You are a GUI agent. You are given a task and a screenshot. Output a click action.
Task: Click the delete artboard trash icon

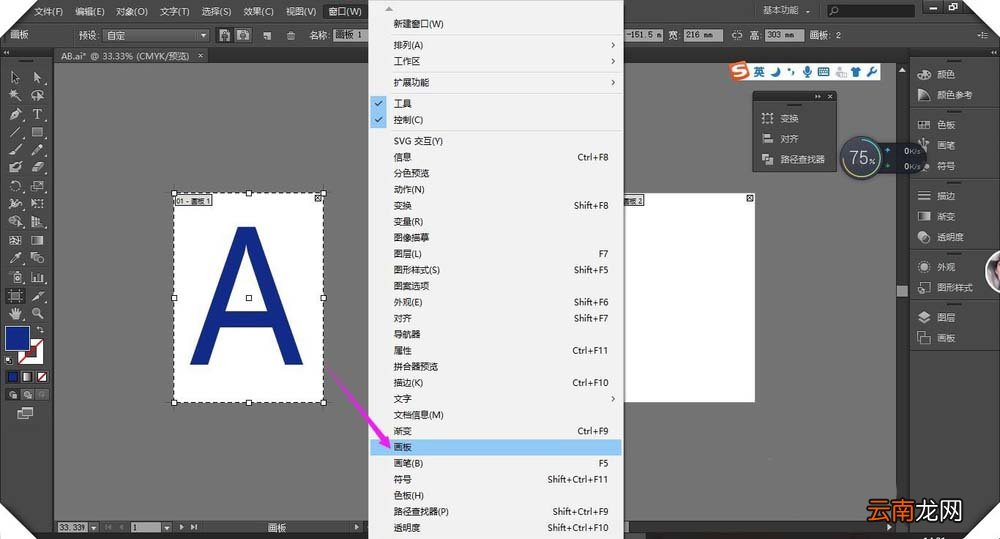[x=290, y=36]
